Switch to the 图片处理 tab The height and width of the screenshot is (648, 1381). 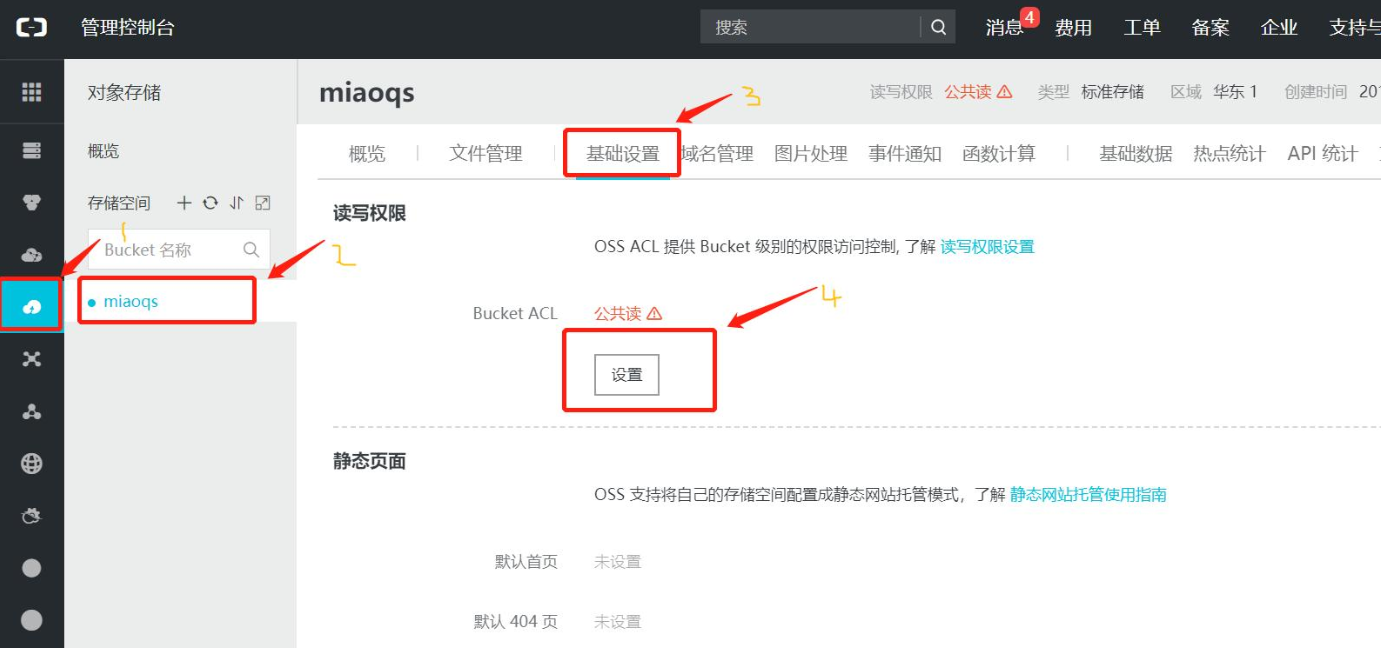811,154
